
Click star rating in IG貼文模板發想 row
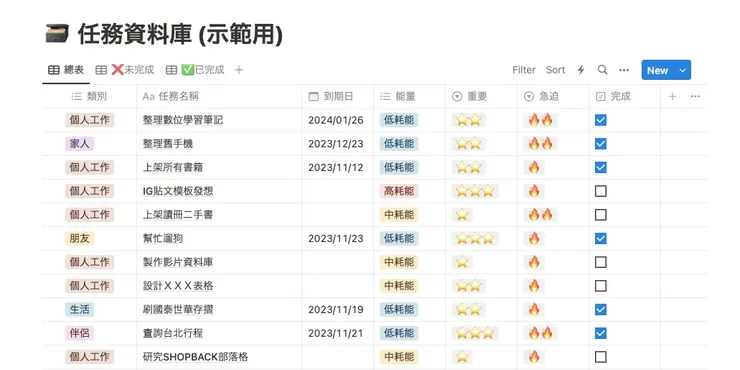(x=475, y=191)
